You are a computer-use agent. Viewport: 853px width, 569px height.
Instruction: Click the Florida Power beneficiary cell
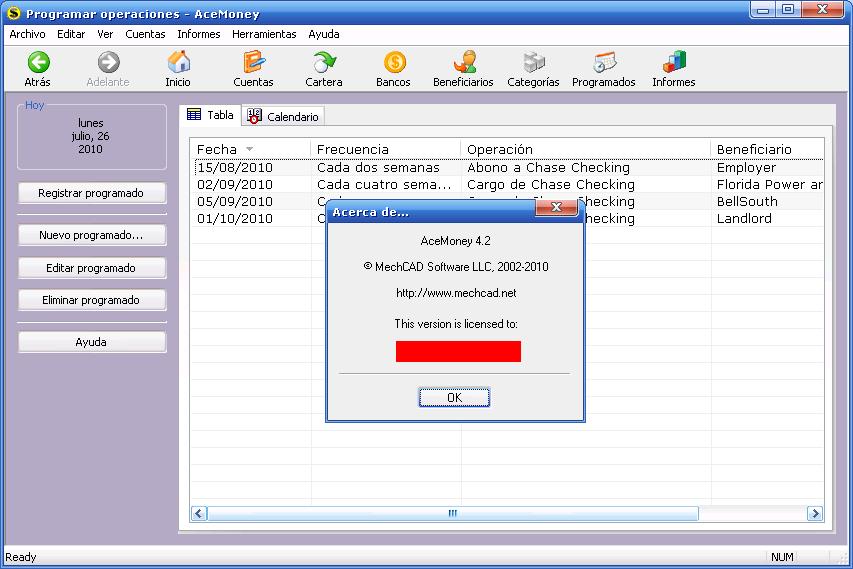pos(769,184)
